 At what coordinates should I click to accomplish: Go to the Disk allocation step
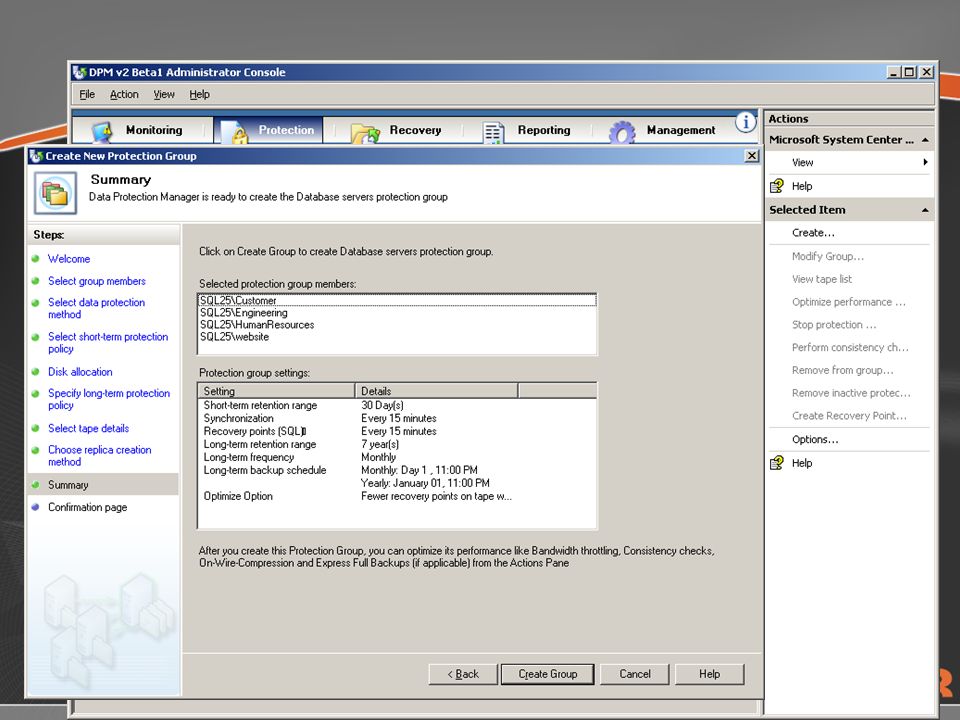point(80,372)
